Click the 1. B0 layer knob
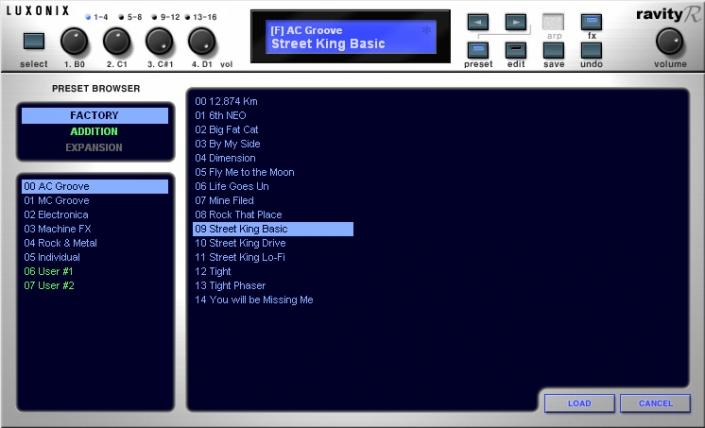The height and width of the screenshot is (428, 705). coord(74,41)
